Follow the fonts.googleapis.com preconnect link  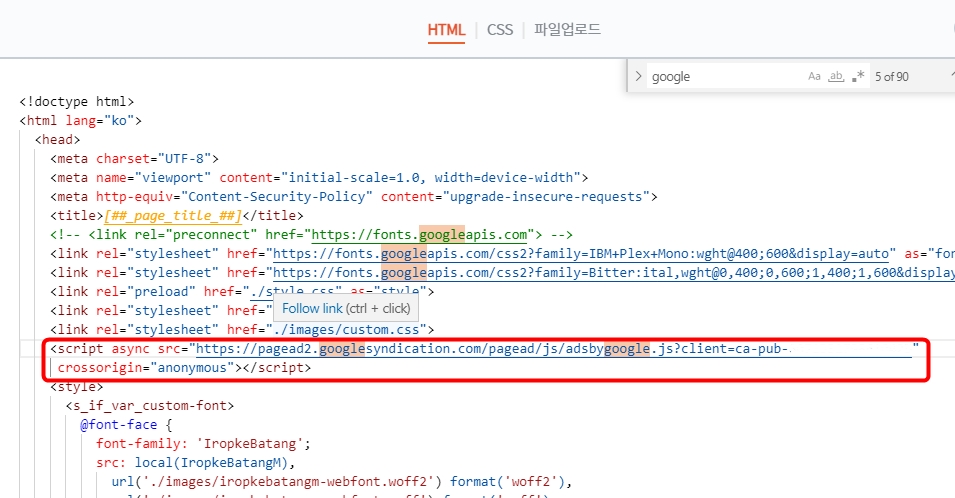[x=419, y=235]
